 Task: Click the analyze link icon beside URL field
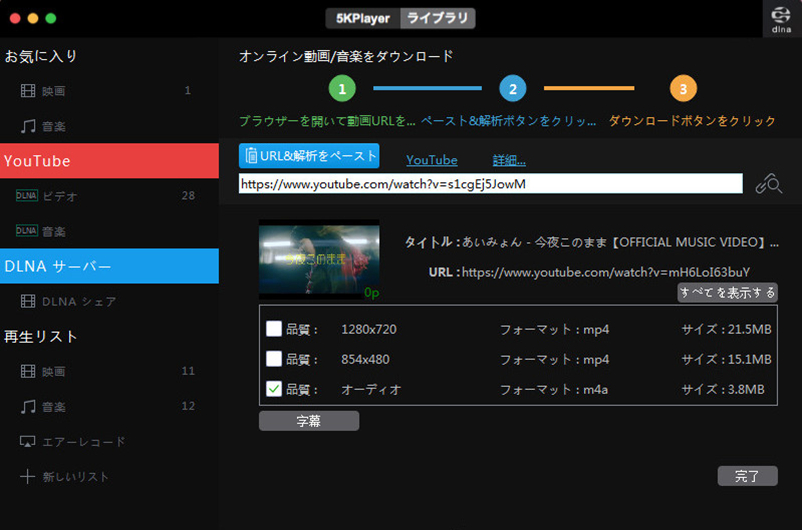(x=768, y=184)
